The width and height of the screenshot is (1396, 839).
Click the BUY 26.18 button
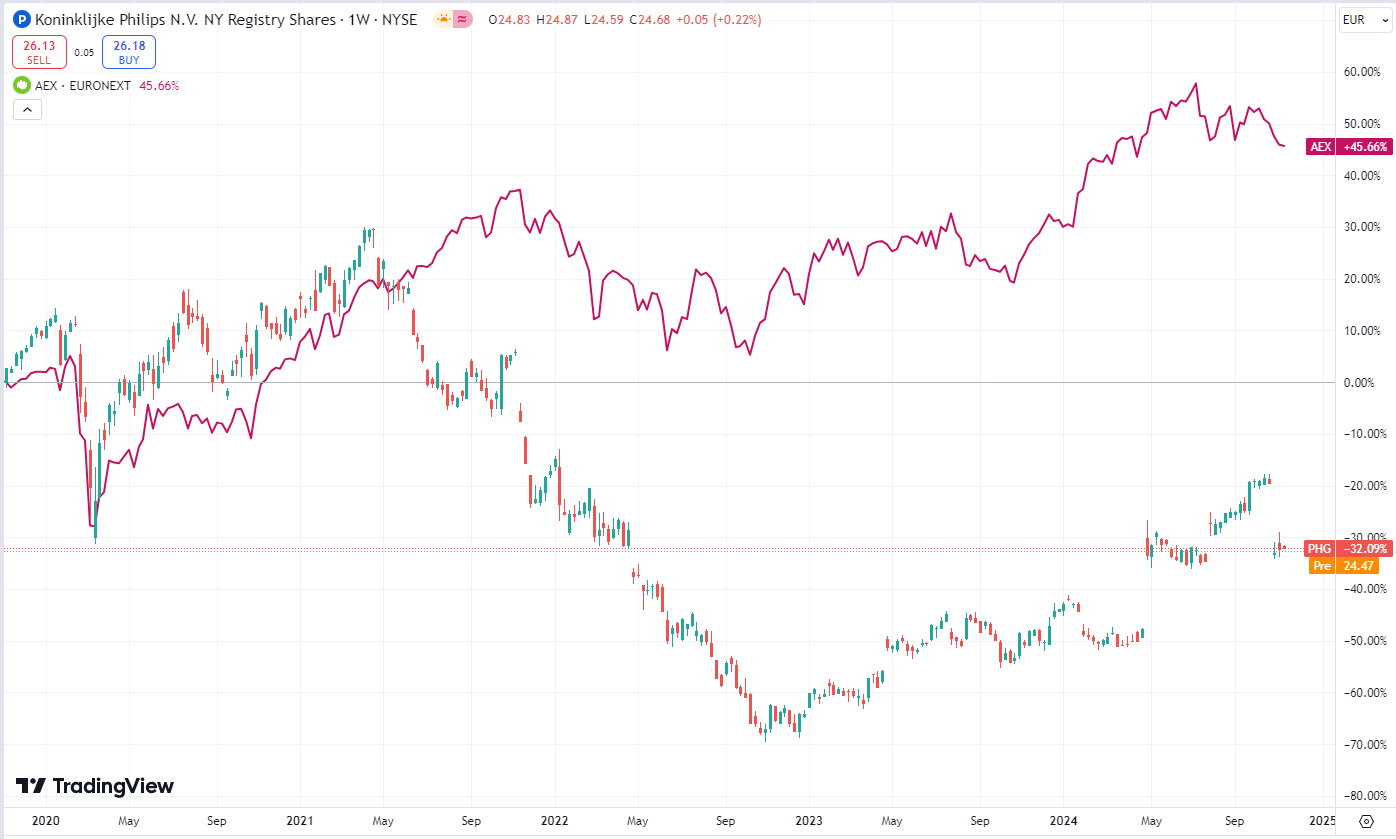[129, 51]
